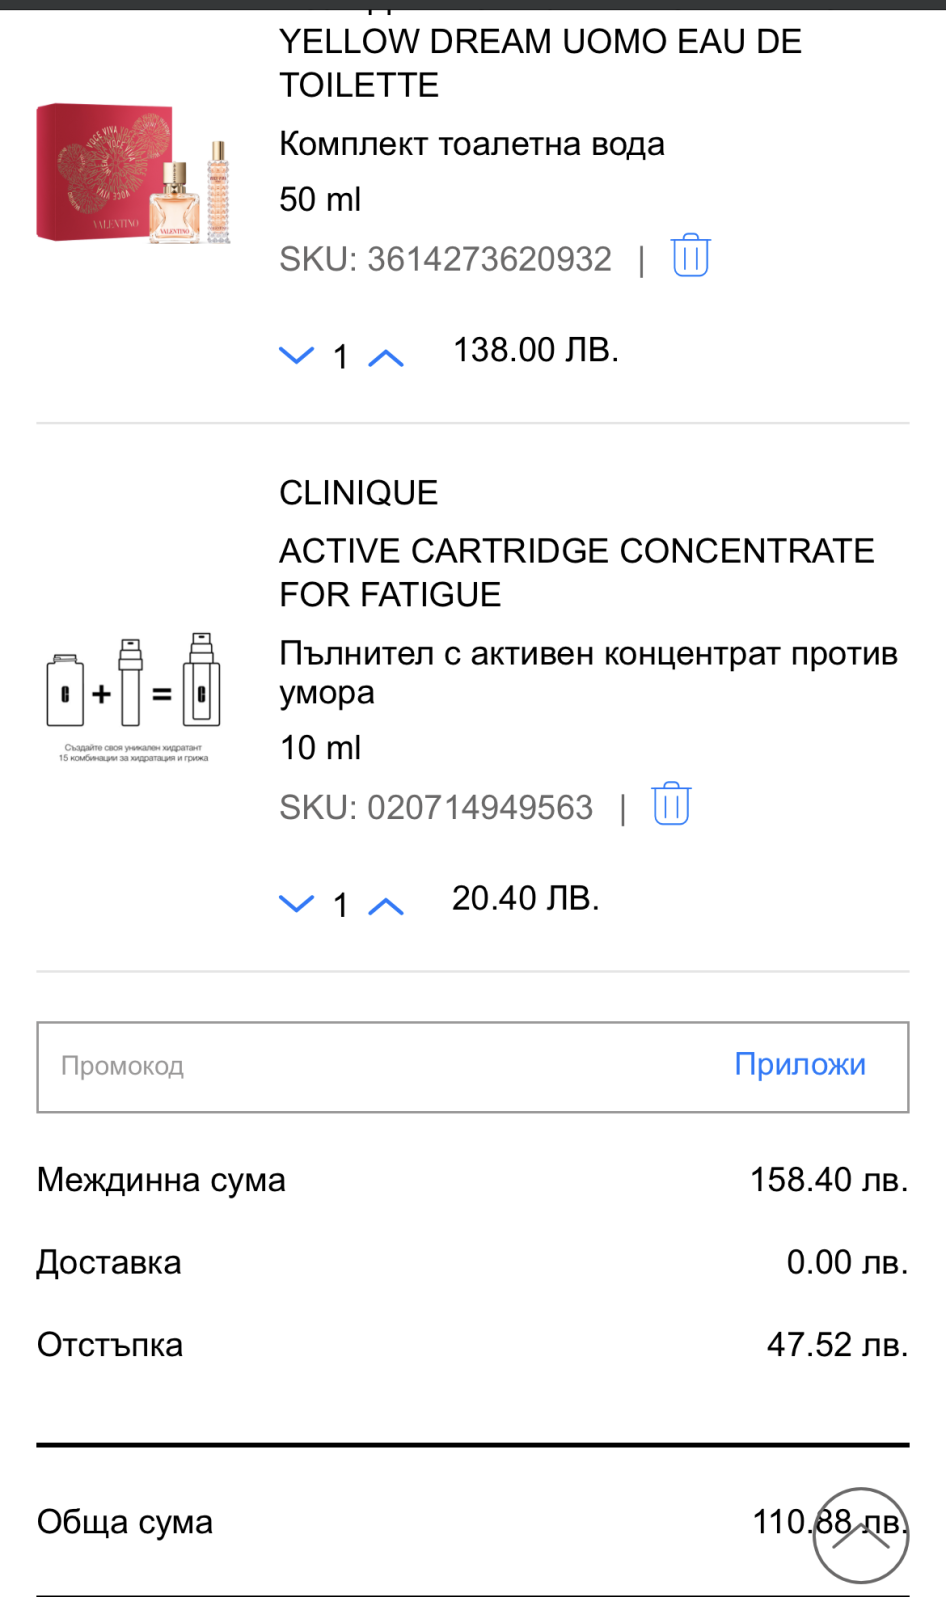The image size is (946, 1597).
Task: Open the Yellow Dream Uomo Eau de Toilette title
Action: pyautogui.click(x=540, y=63)
